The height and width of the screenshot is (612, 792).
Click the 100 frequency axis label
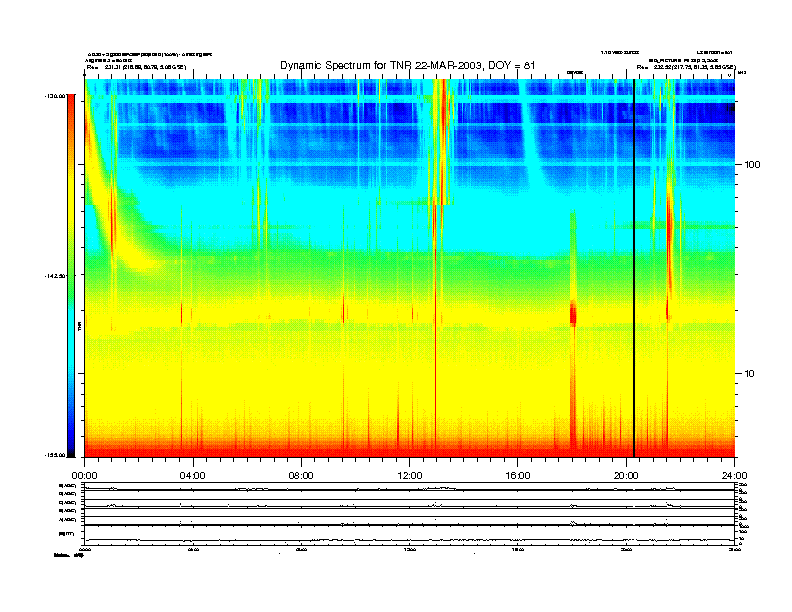point(752,165)
